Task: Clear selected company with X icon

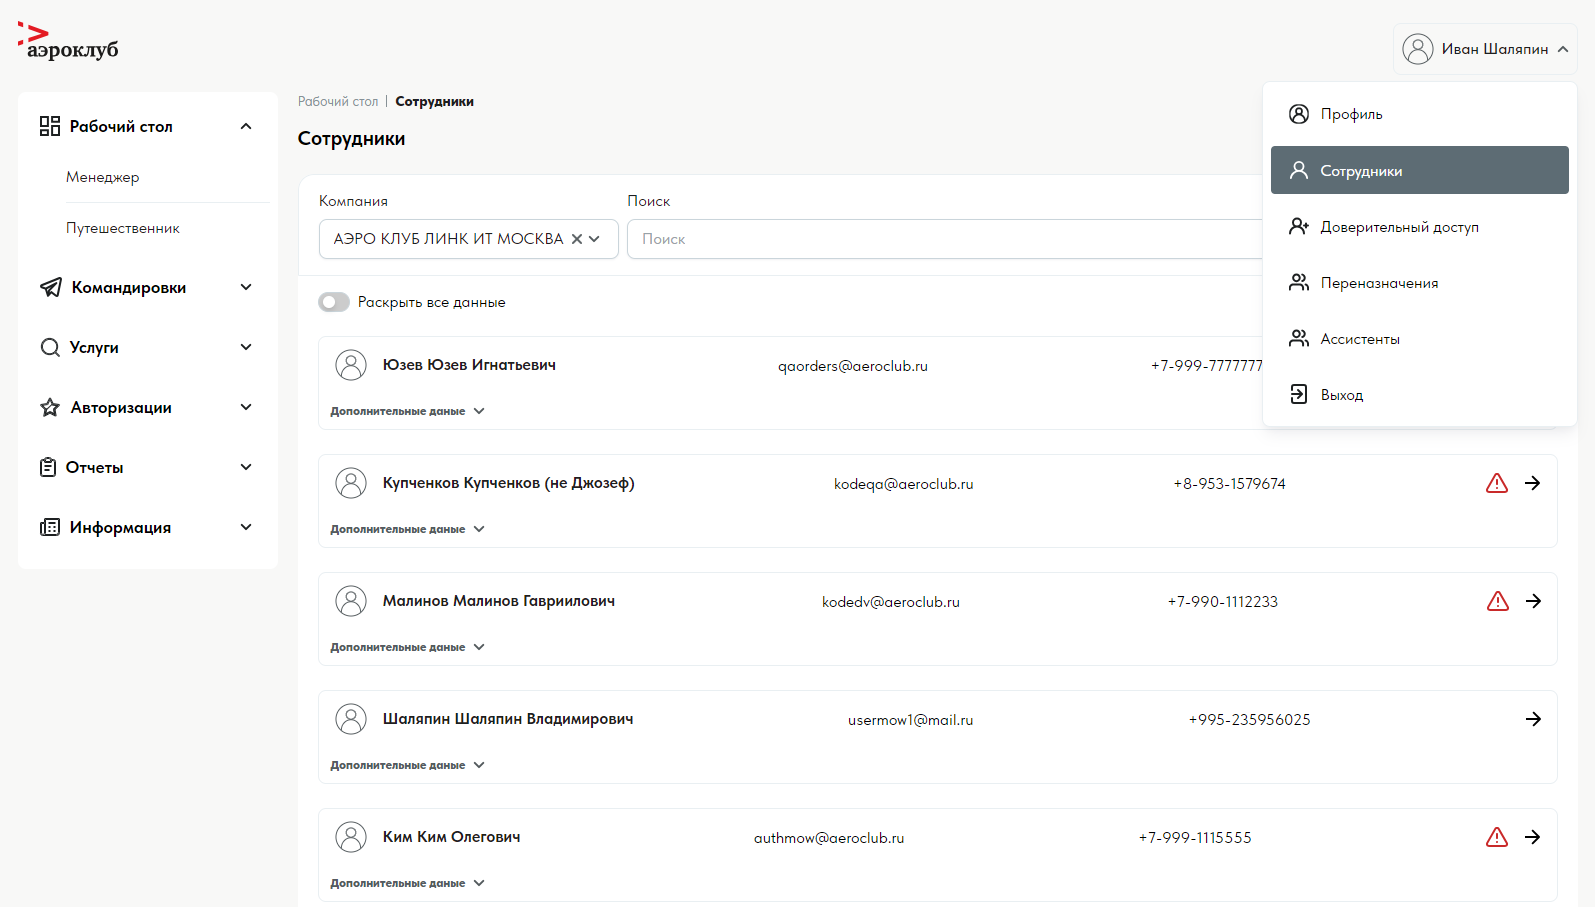Action: click(576, 239)
